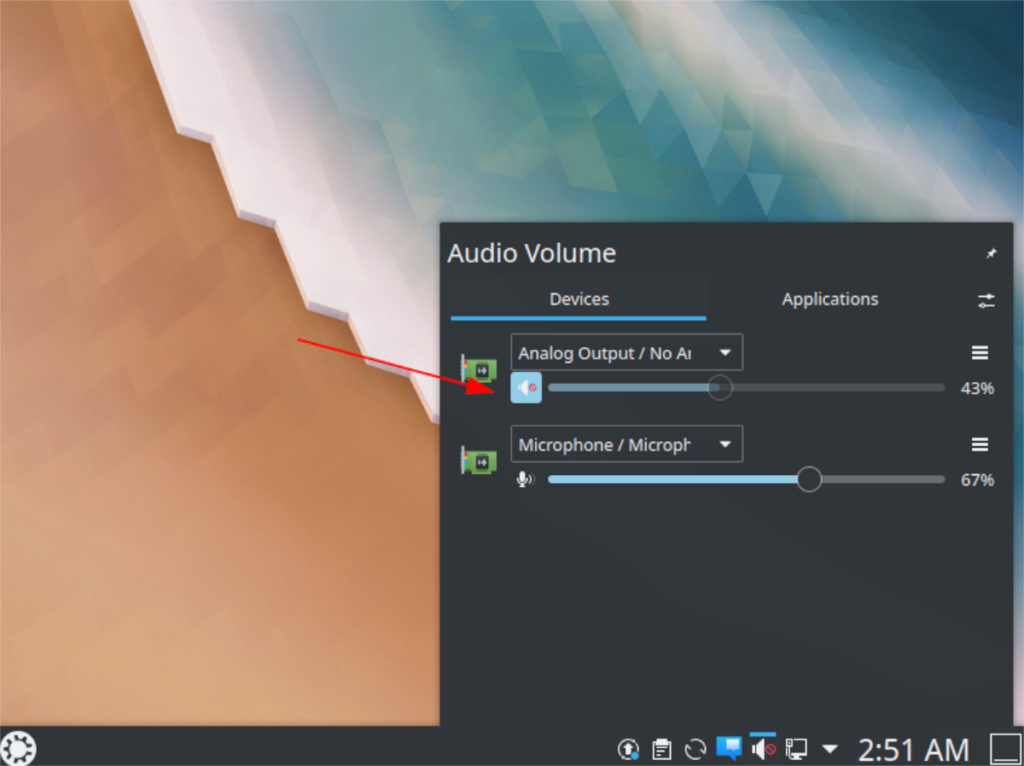
Task: Pin the Audio Volume popup open
Action: coord(989,253)
